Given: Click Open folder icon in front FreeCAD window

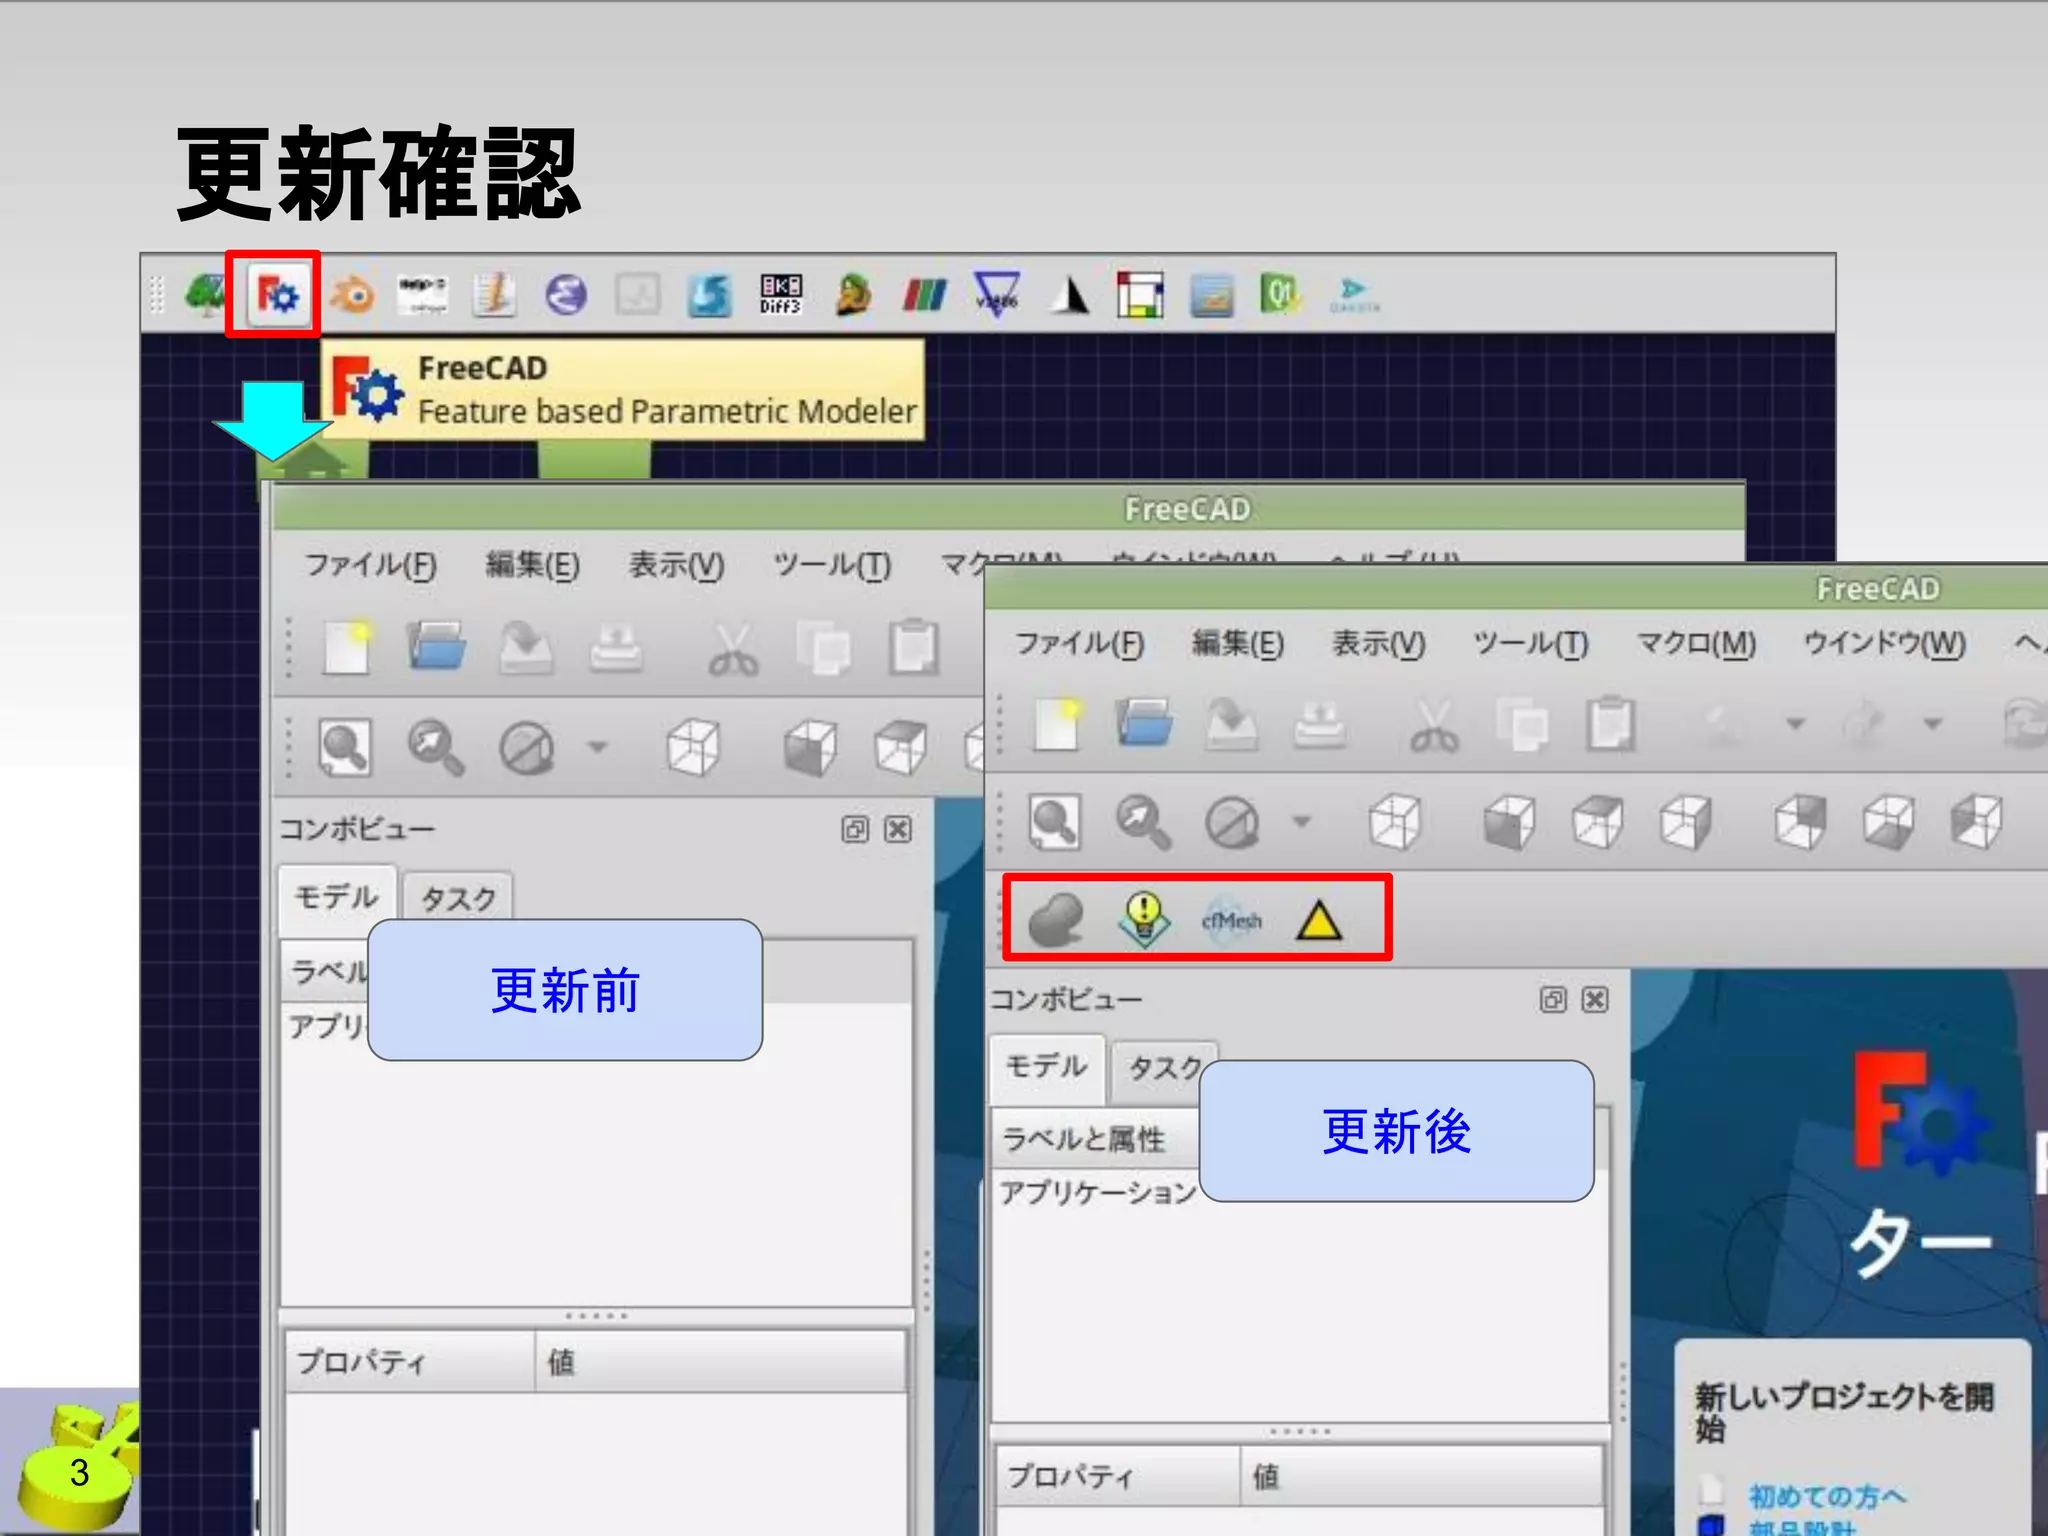Looking at the screenshot, I should tap(1144, 722).
